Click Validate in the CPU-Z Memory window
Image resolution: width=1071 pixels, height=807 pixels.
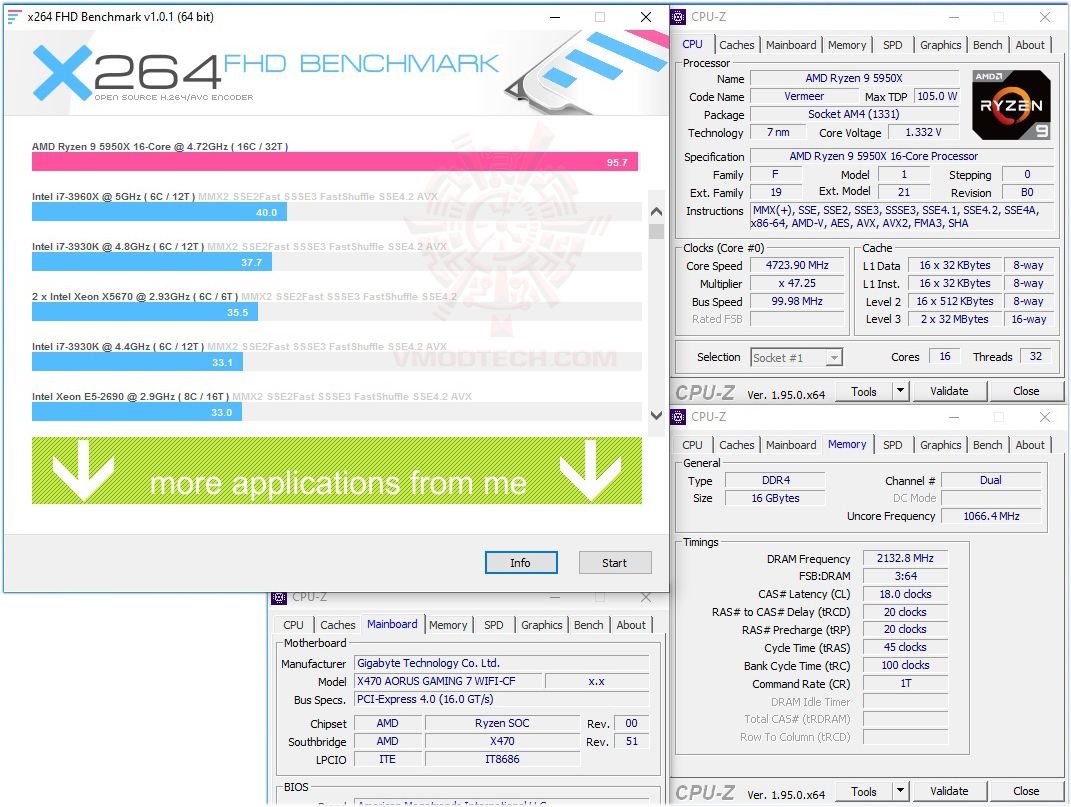[949, 791]
